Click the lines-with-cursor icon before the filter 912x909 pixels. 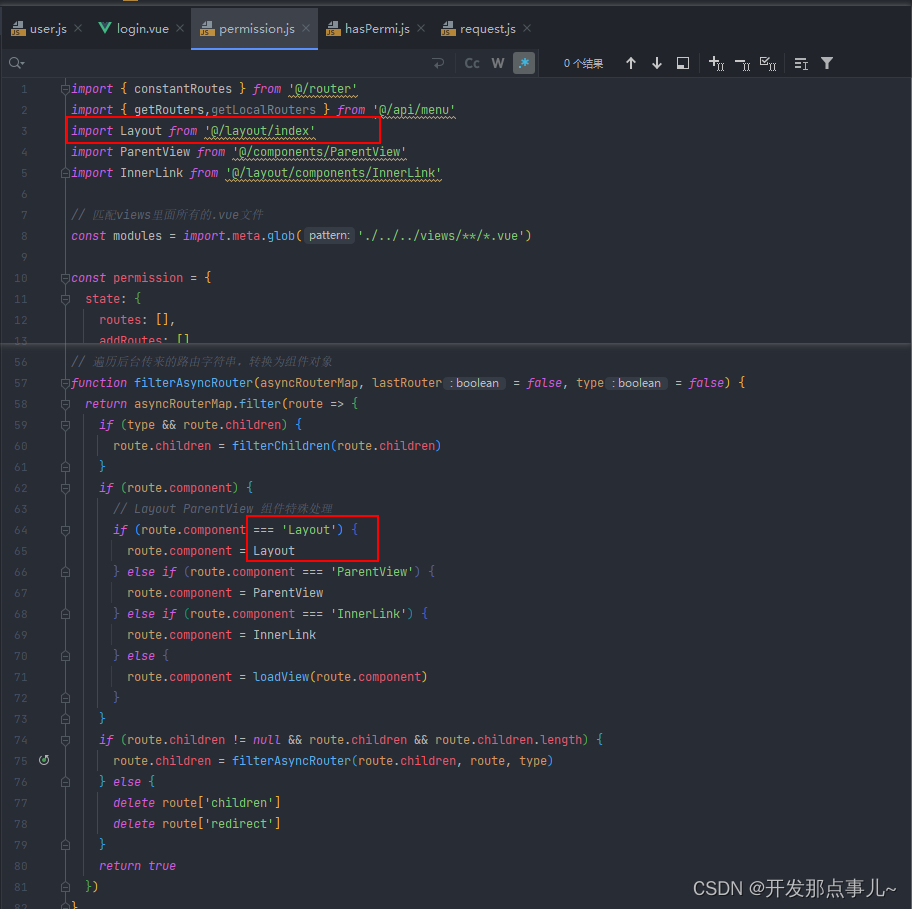[x=801, y=63]
